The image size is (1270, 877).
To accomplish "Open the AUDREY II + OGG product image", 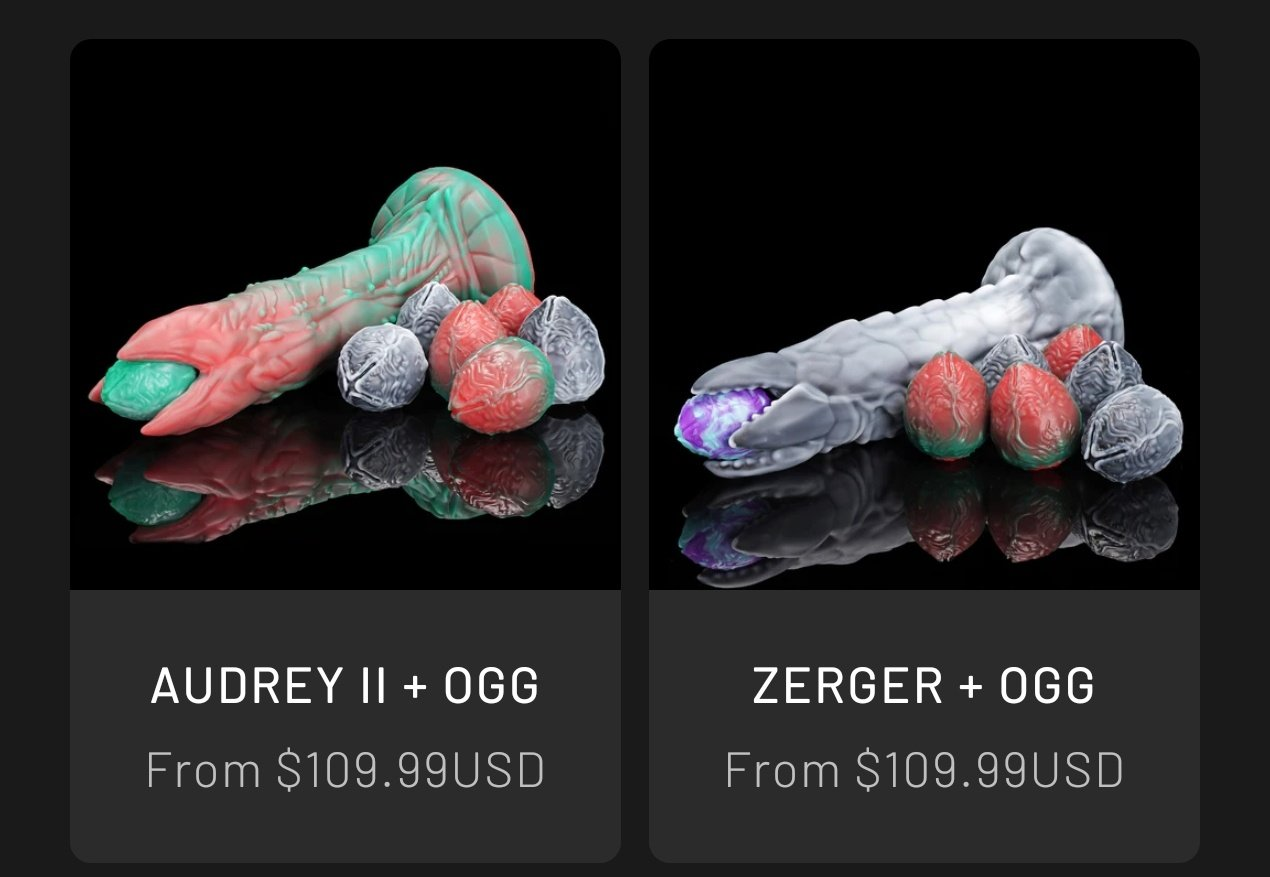I will (x=345, y=314).
